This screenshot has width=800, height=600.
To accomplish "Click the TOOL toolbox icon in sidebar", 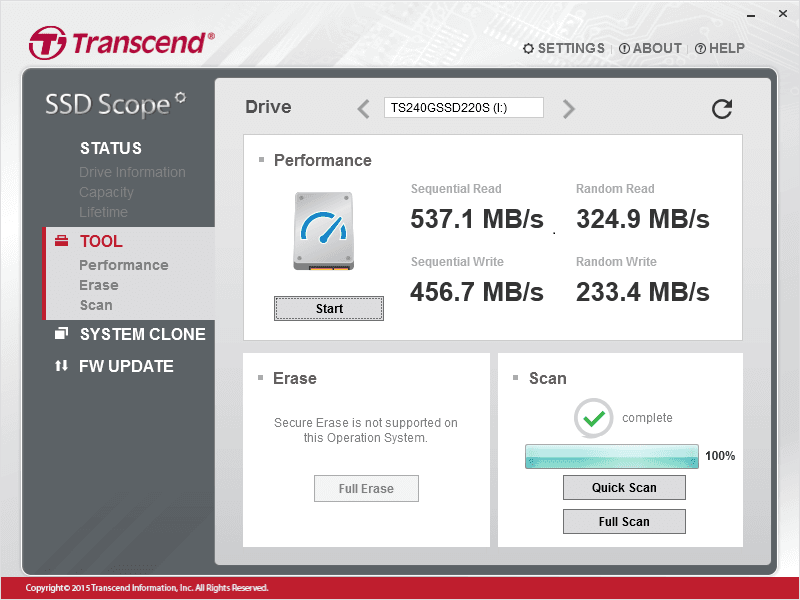I will click(61, 241).
